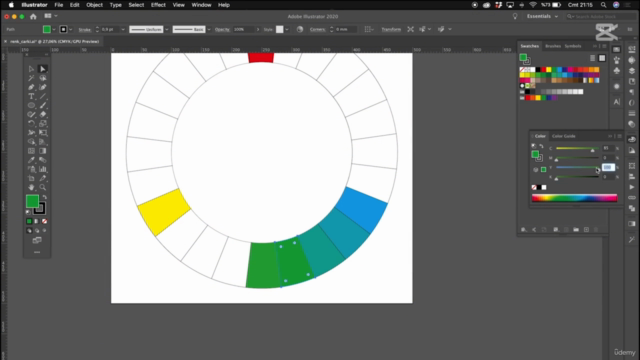Select the Blend tool
The height and width of the screenshot is (360, 640).
(x=42, y=160)
